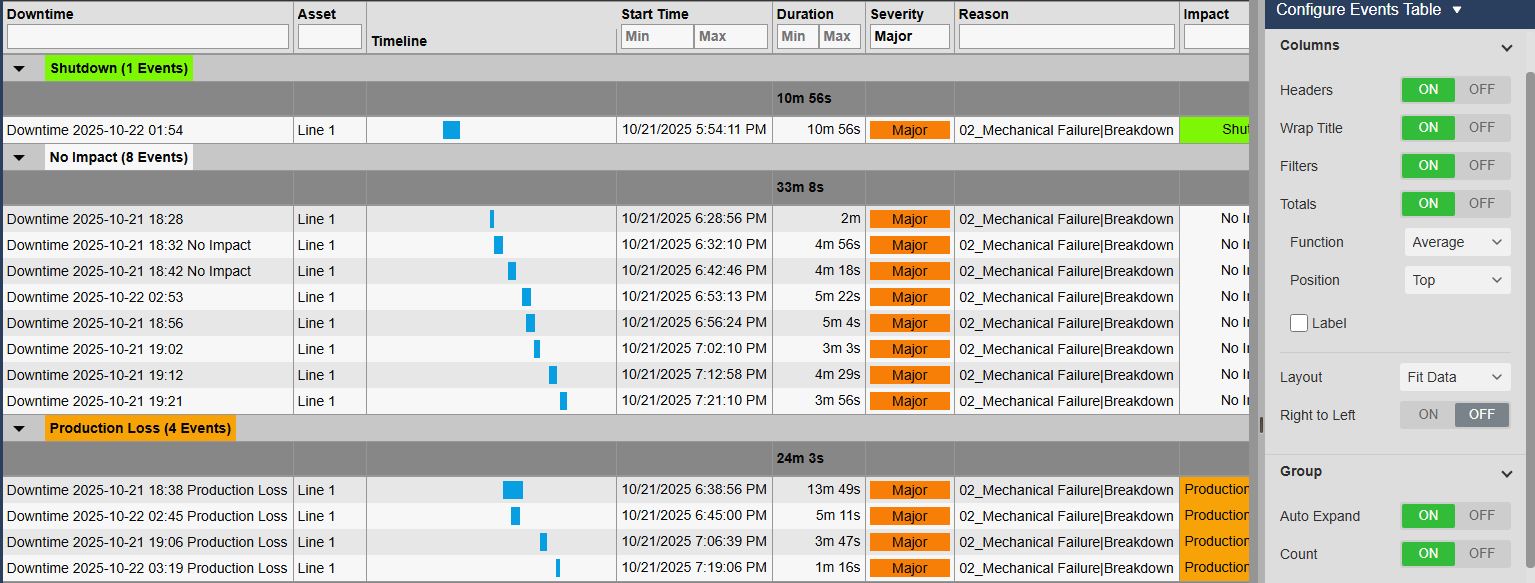Screen dimensions: 1535x583
Task: Select row Downtime 2025-10-21 19:02
Action: coord(626,349)
